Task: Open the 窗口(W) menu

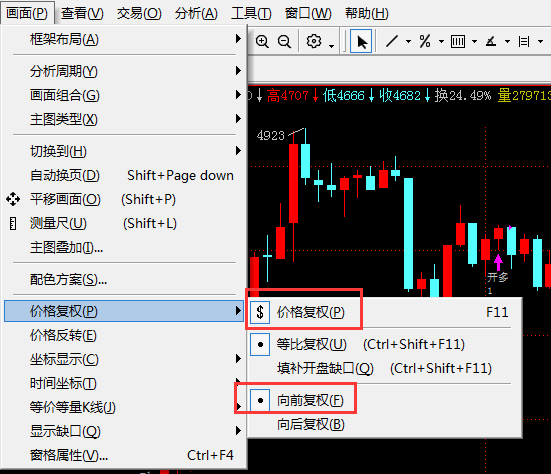Action: point(308,13)
